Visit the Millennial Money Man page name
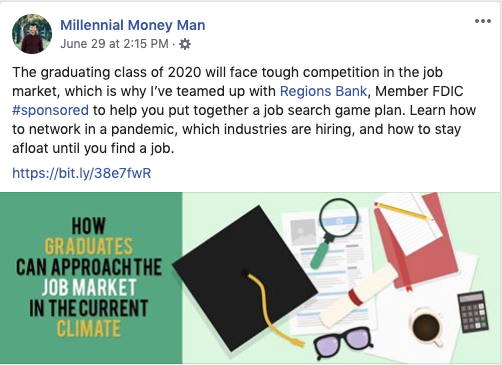Viewport: 502px width, 365px height. 133,25
